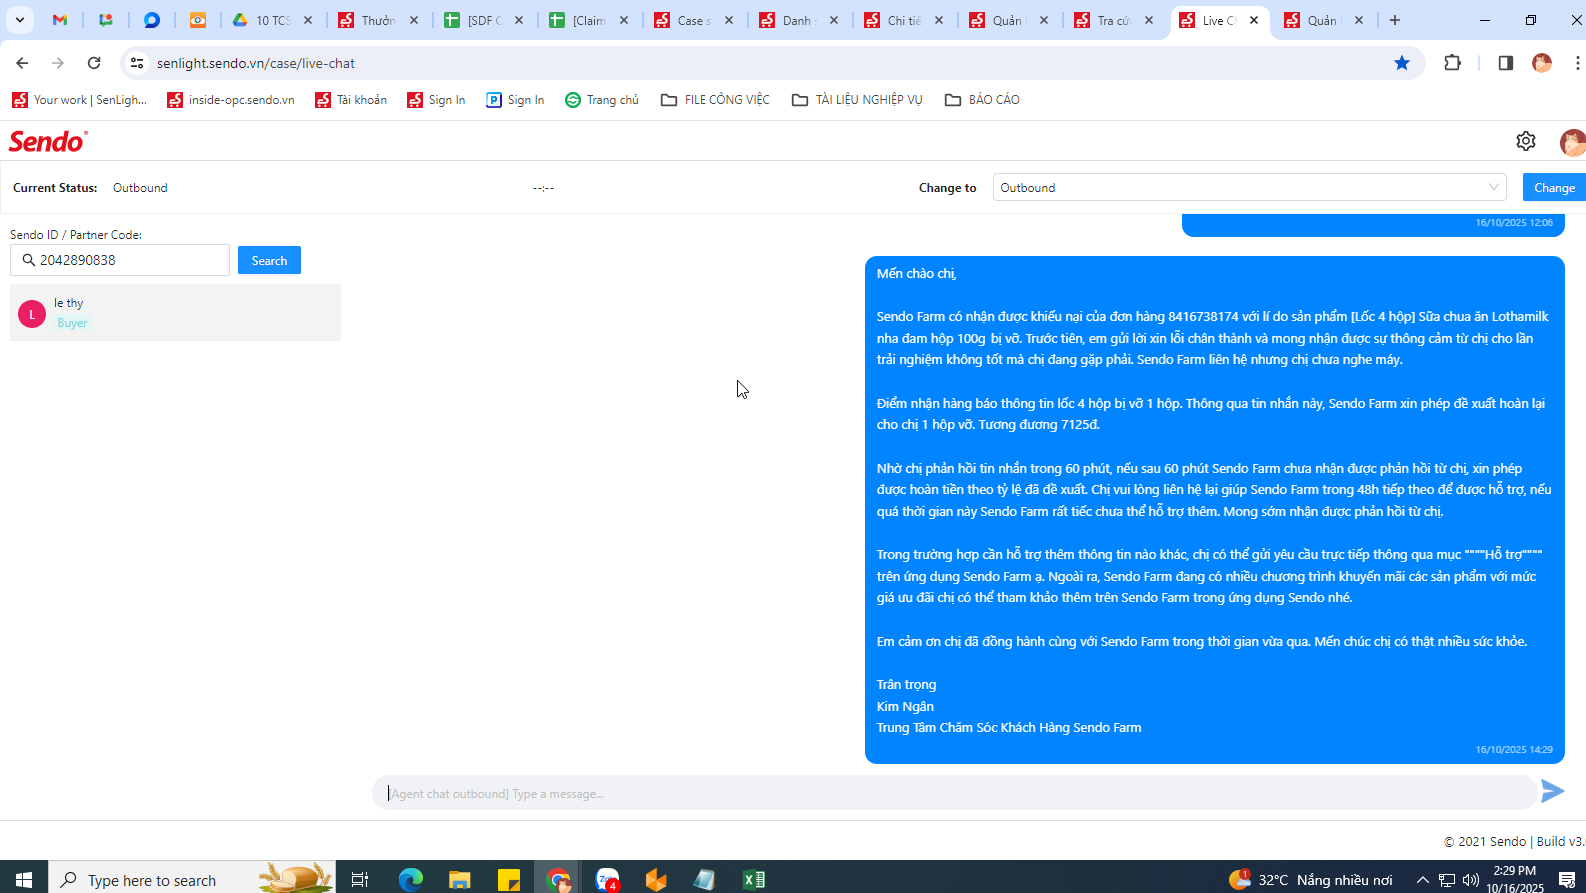The image size is (1586, 893).
Task: Switch to the Google Drive '10 TCS' tab
Action: pos(272,20)
